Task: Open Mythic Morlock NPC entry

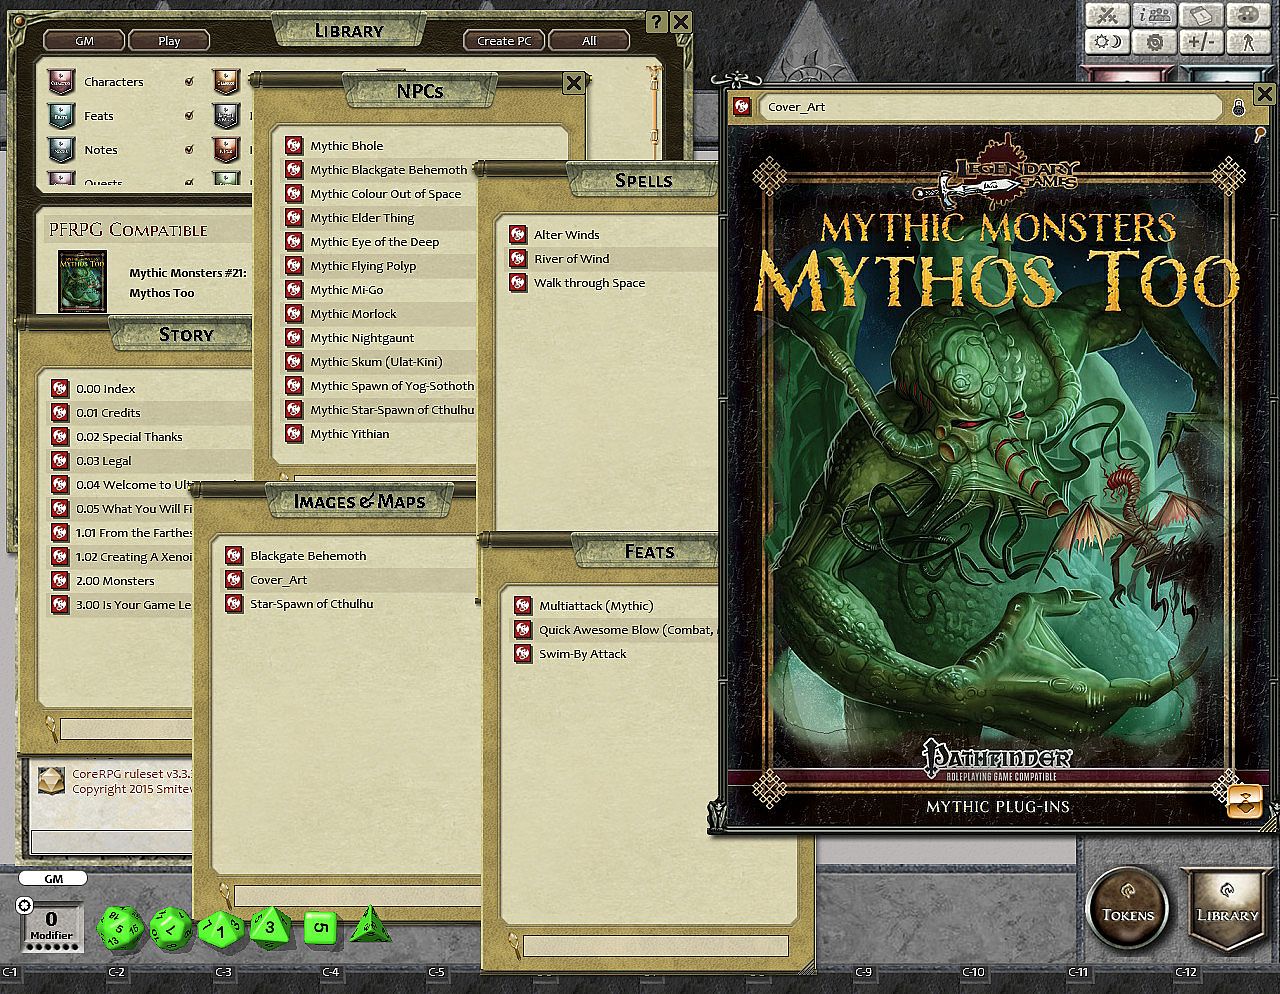Action: click(353, 314)
